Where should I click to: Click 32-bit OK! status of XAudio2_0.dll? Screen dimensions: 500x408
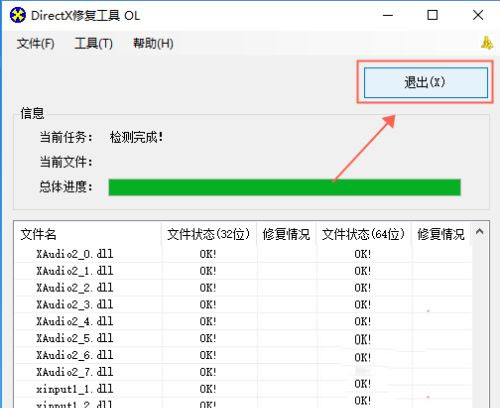click(x=208, y=254)
